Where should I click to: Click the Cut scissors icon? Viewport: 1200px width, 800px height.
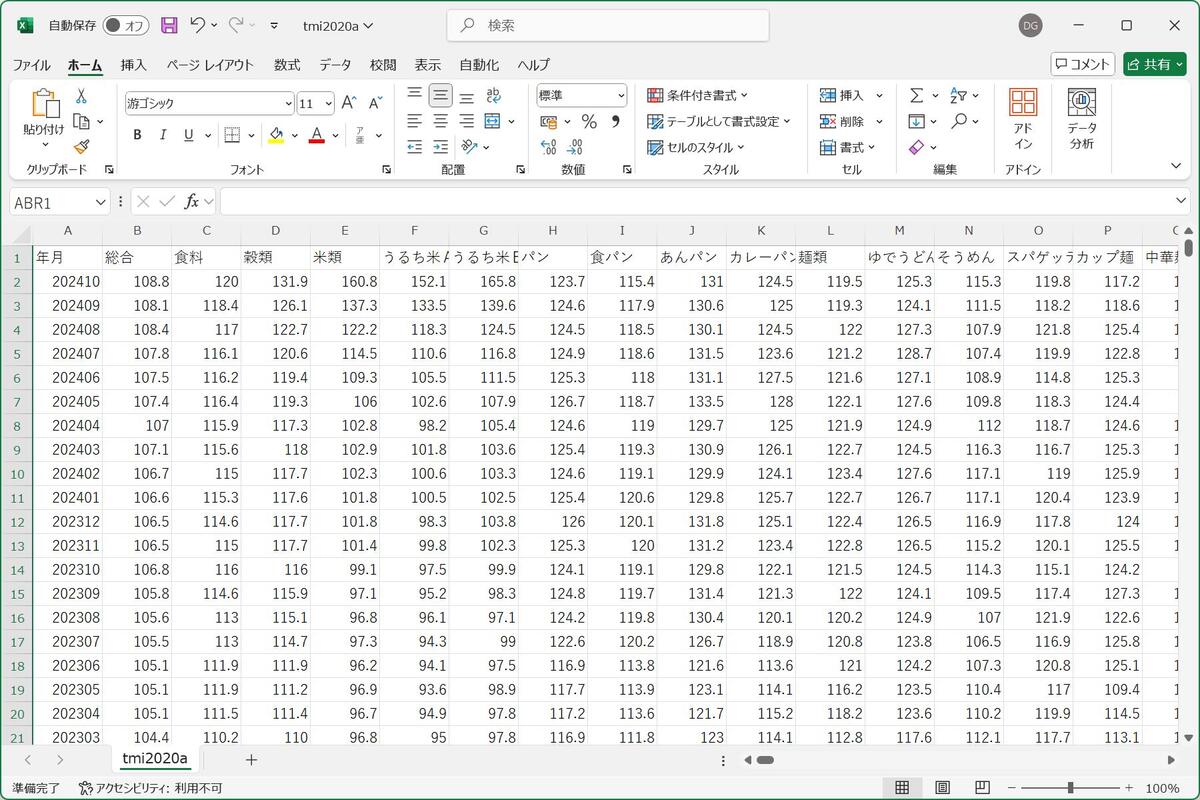[81, 96]
